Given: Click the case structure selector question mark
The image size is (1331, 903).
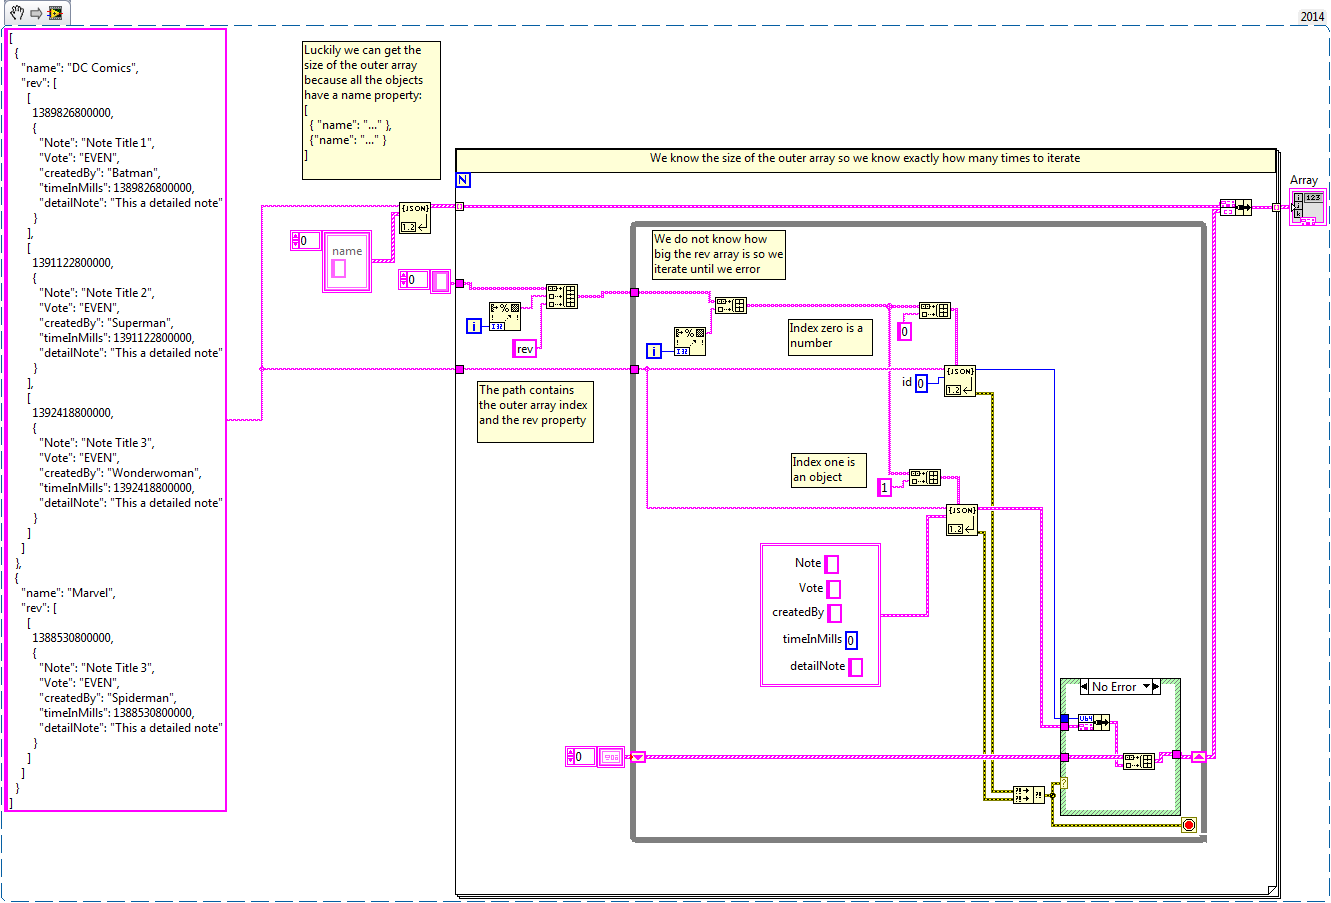Looking at the screenshot, I should tap(1064, 783).
